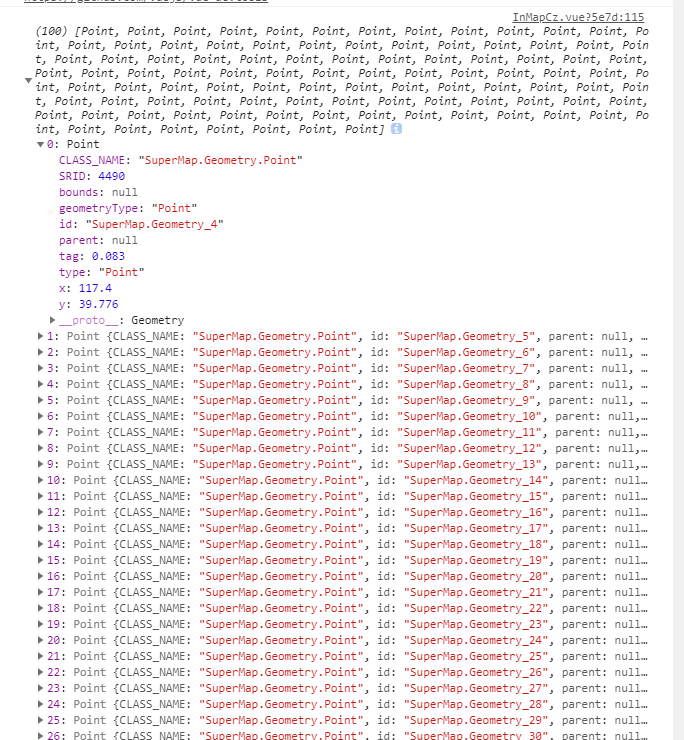Click the SRID value 4490
The image size is (684, 740).
tap(111, 177)
